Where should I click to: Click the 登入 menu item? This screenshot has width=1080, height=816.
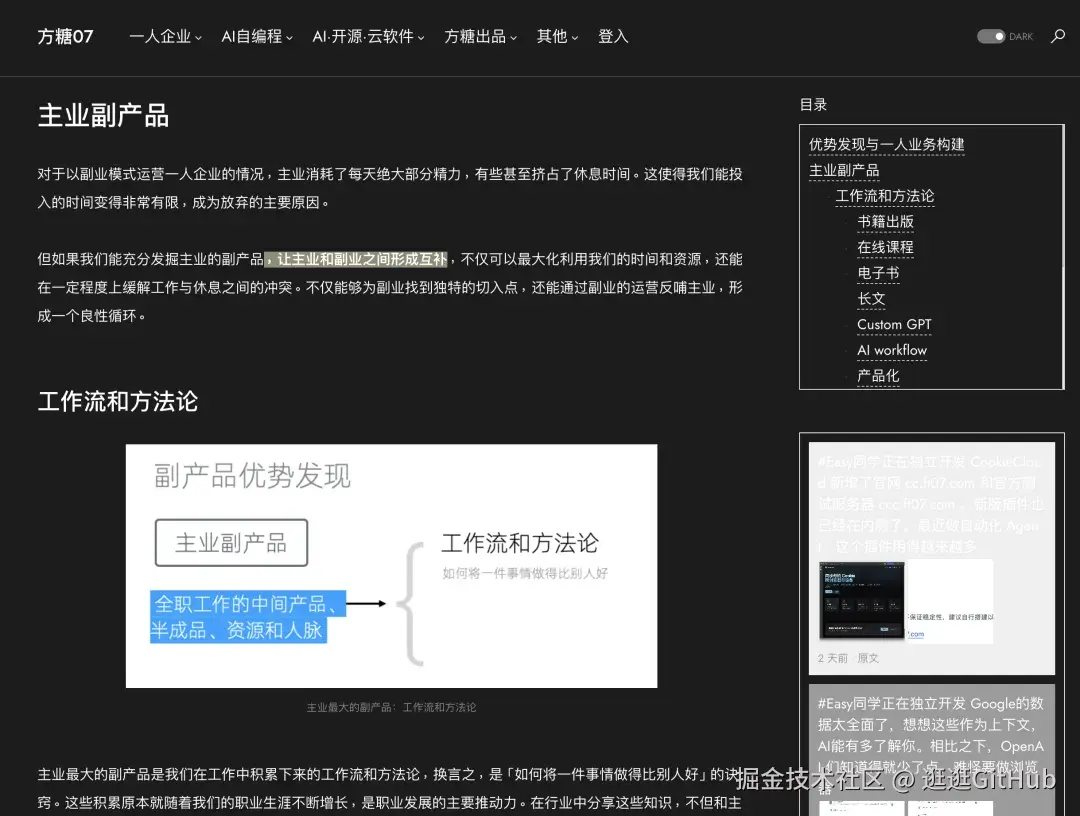coord(613,36)
